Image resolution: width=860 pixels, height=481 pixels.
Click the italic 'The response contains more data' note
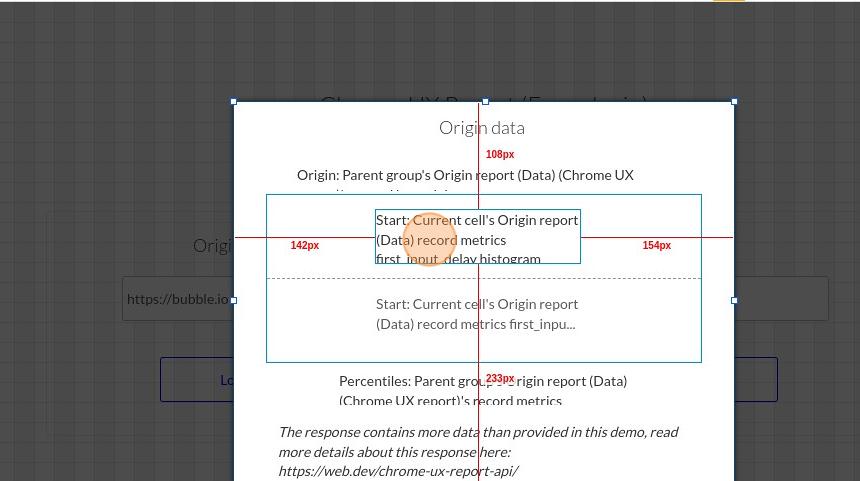478,433
